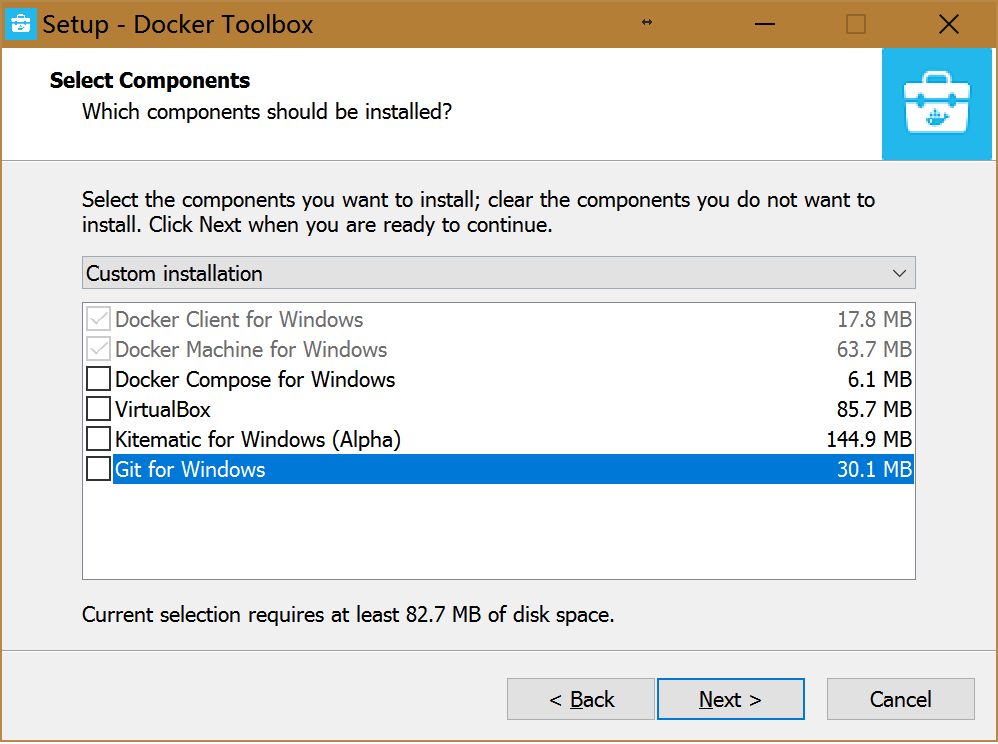This screenshot has height=744, width=998.
Task: Close the setup window
Action: click(x=949, y=24)
